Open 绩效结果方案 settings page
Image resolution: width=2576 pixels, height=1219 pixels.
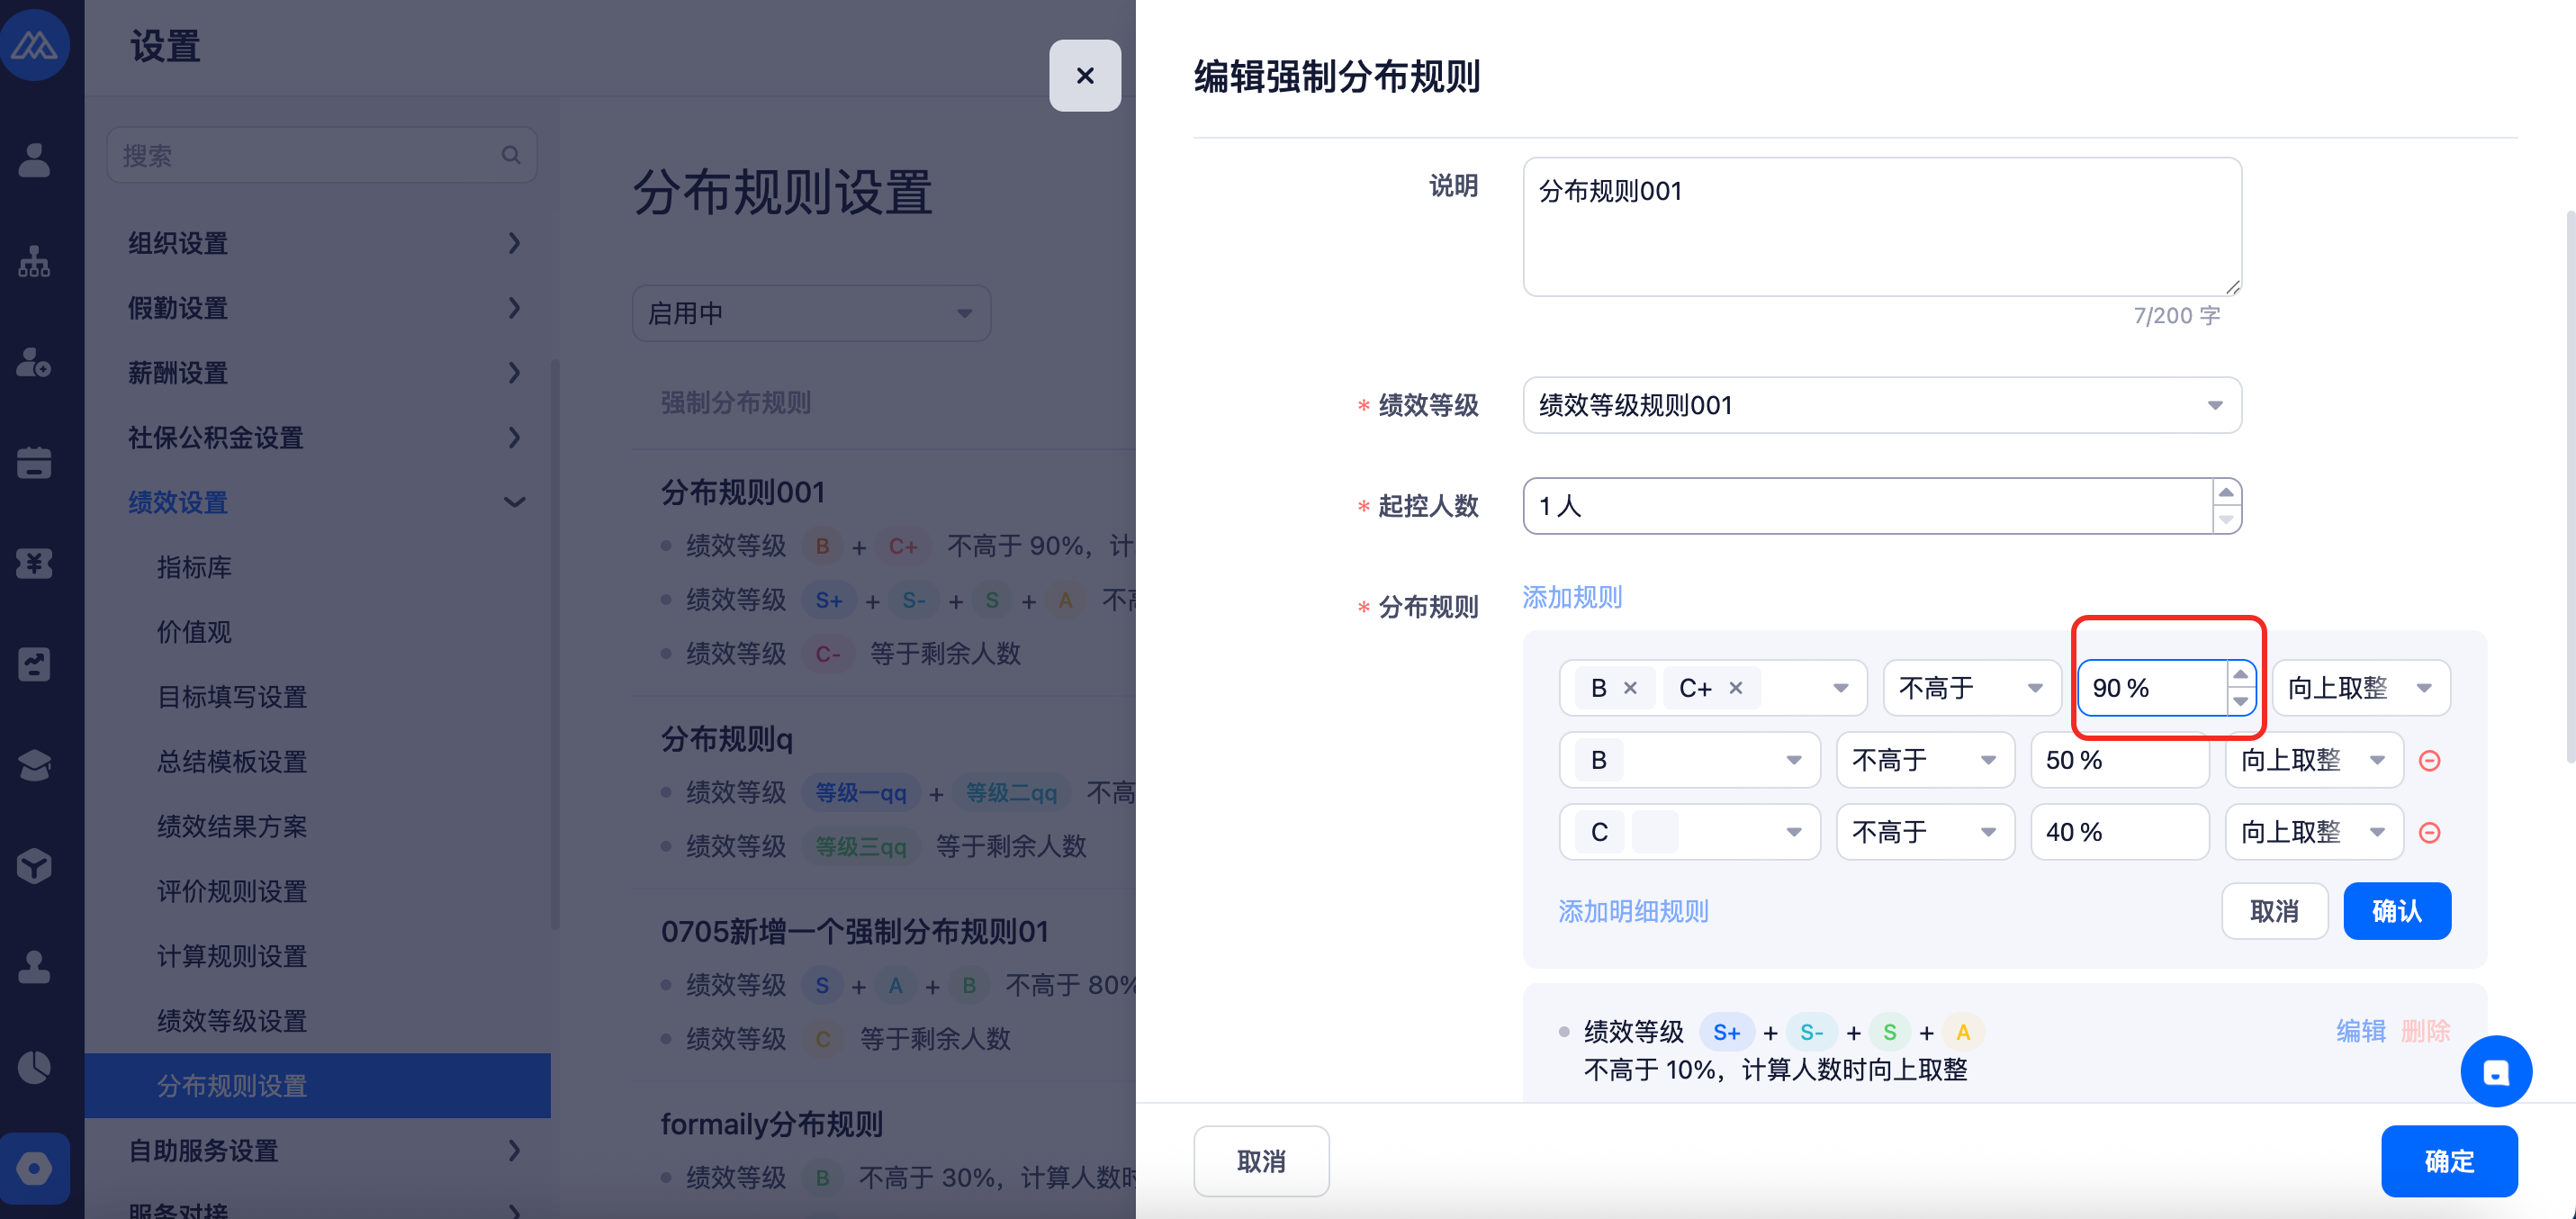coord(232,826)
